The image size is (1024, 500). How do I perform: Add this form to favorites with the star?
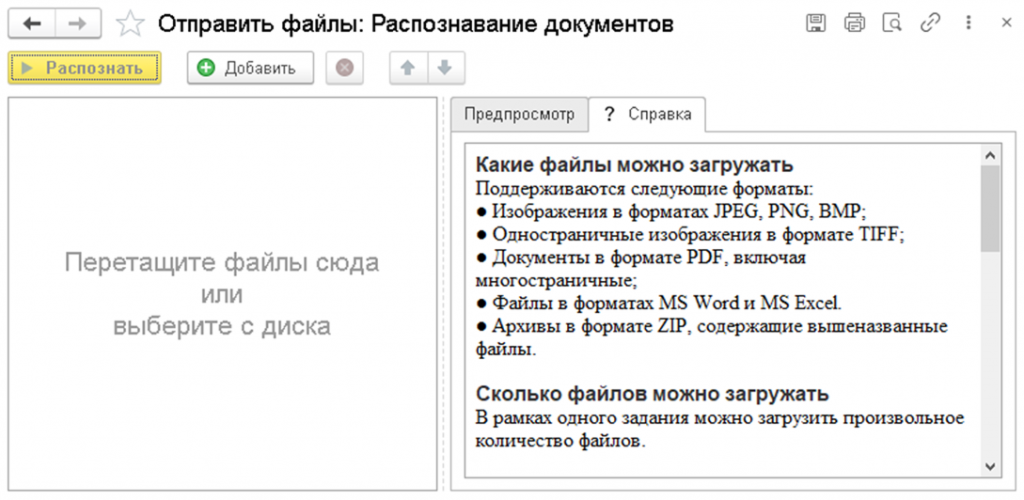click(129, 24)
